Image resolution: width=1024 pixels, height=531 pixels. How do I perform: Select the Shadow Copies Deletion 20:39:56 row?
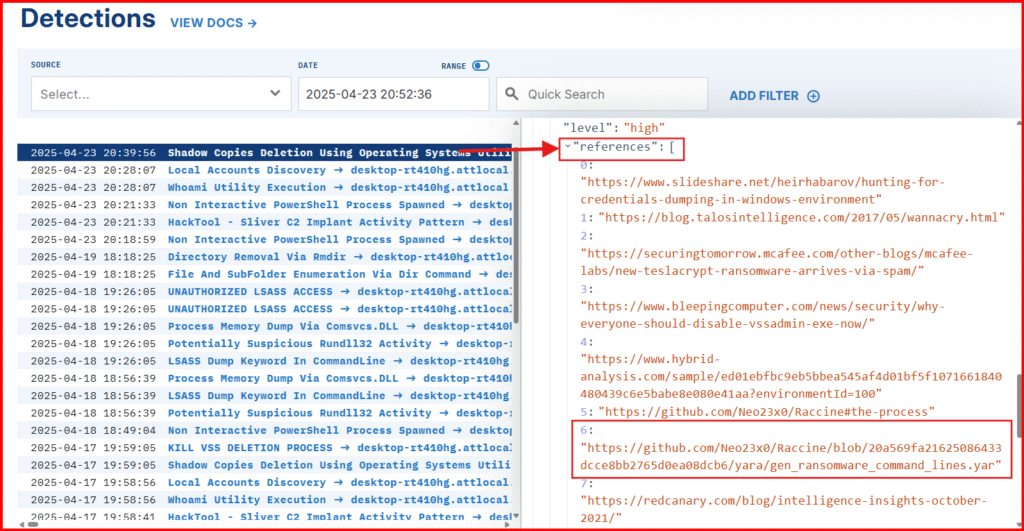click(x=264, y=153)
